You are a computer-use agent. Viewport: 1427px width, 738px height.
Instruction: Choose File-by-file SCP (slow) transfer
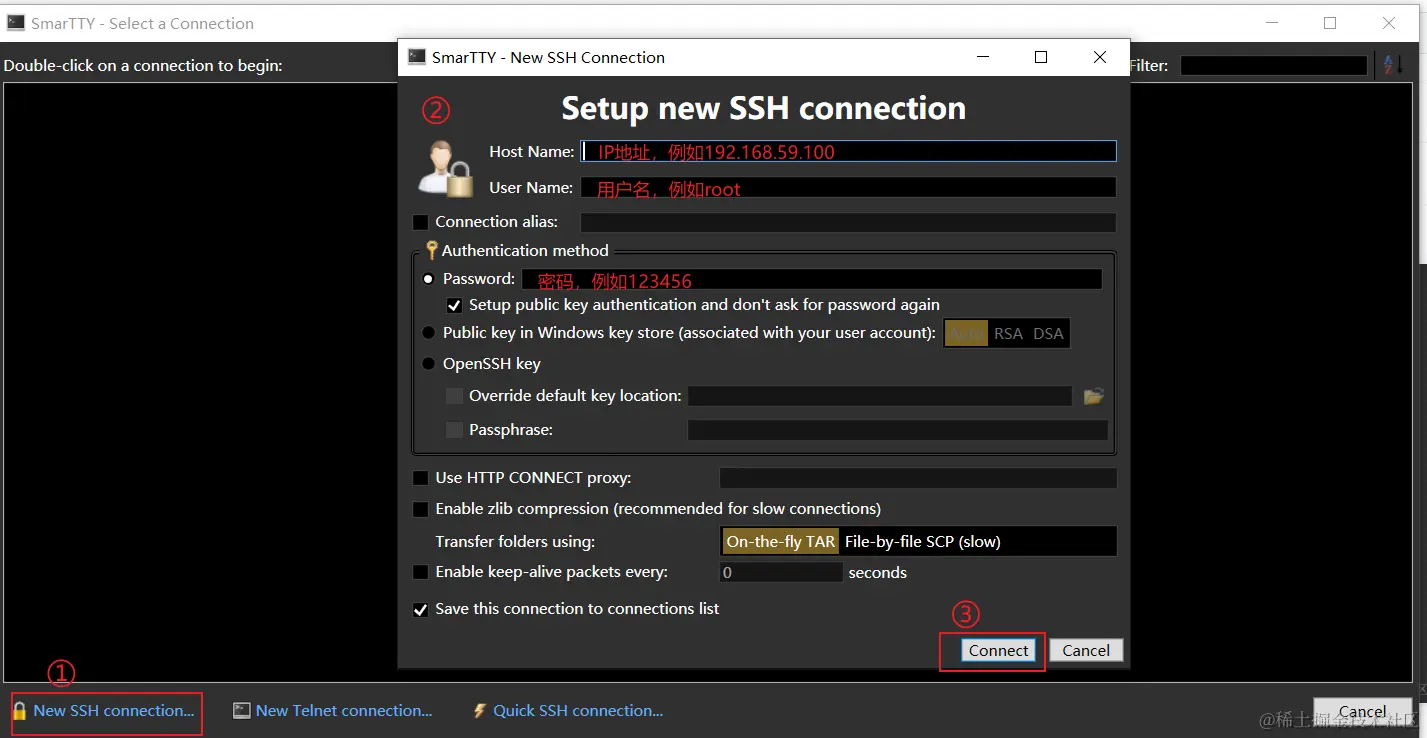click(x=923, y=542)
